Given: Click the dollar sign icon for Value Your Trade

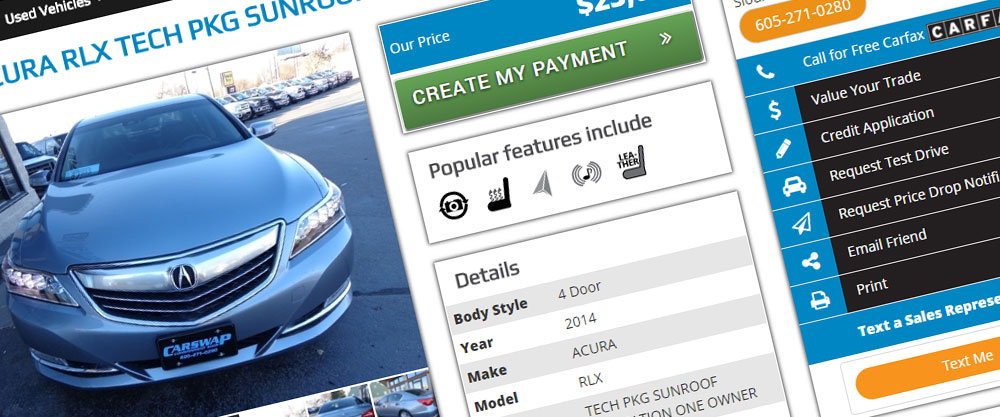Looking at the screenshot, I should [x=775, y=111].
